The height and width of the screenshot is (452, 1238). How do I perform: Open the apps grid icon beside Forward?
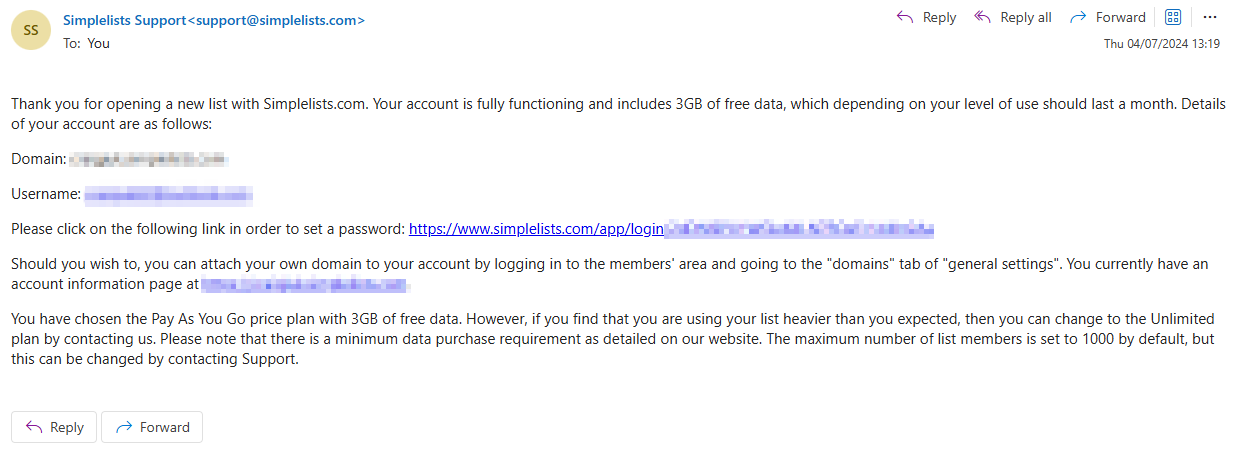pos(1174,17)
